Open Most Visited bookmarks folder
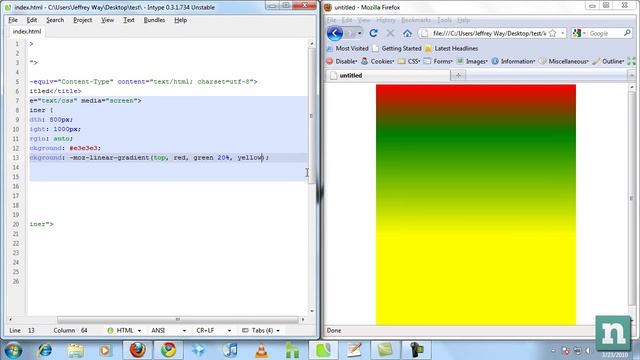 click(348, 49)
